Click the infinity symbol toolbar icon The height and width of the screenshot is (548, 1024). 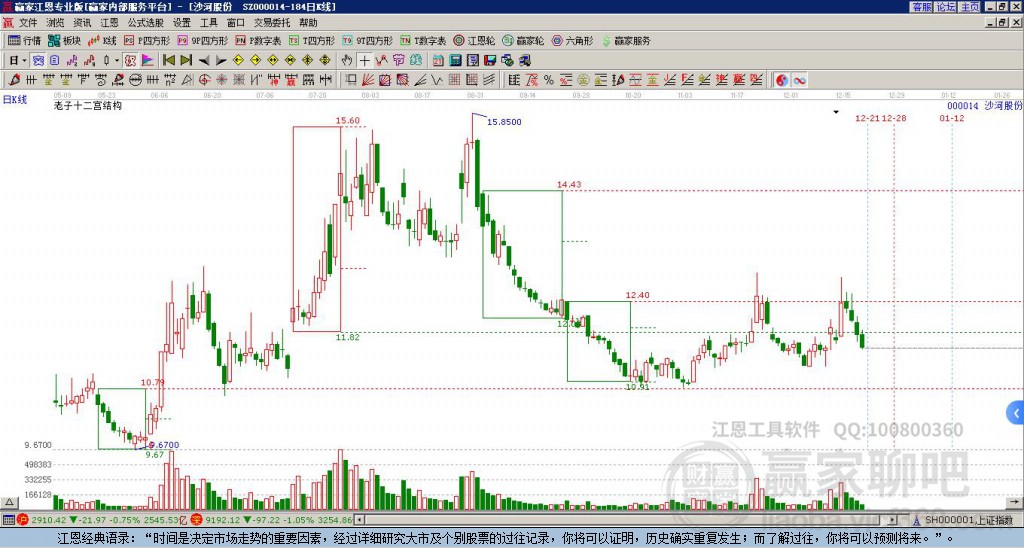click(x=799, y=80)
